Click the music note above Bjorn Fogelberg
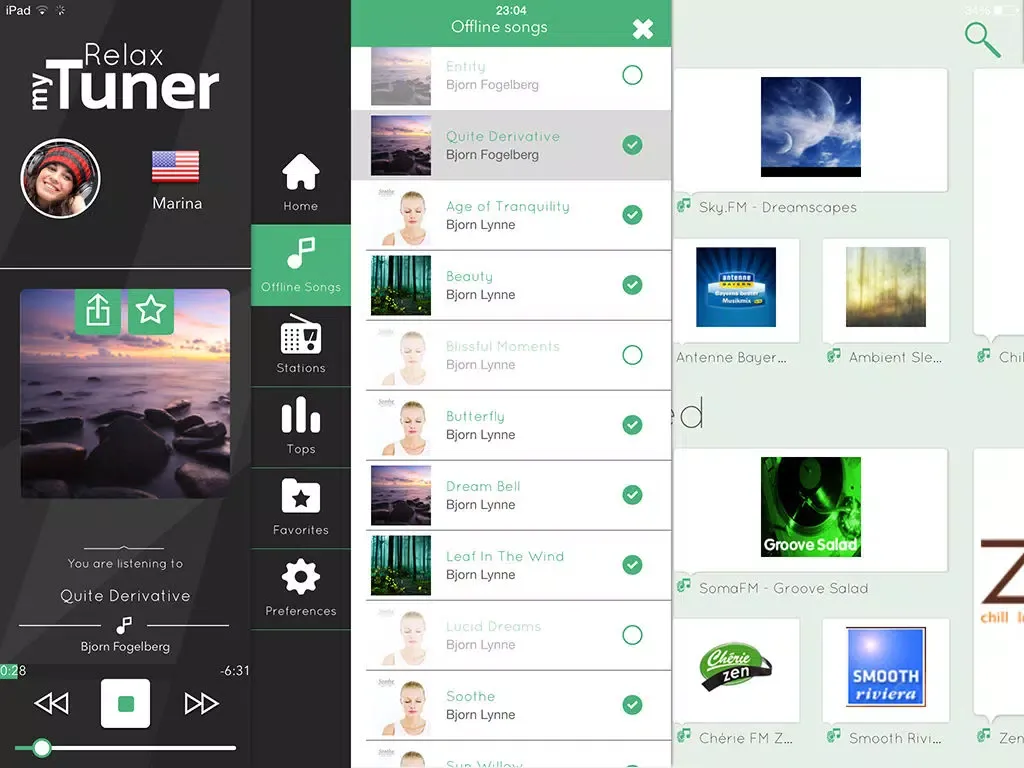The image size is (1024, 768). [x=123, y=626]
